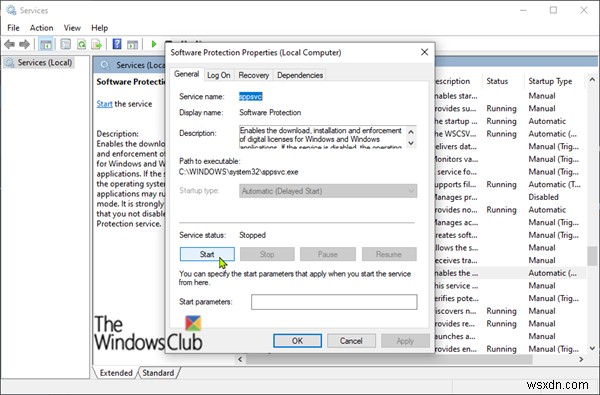The height and width of the screenshot is (395, 600).
Task: Open the Properties toolbar icon
Action: (66, 44)
